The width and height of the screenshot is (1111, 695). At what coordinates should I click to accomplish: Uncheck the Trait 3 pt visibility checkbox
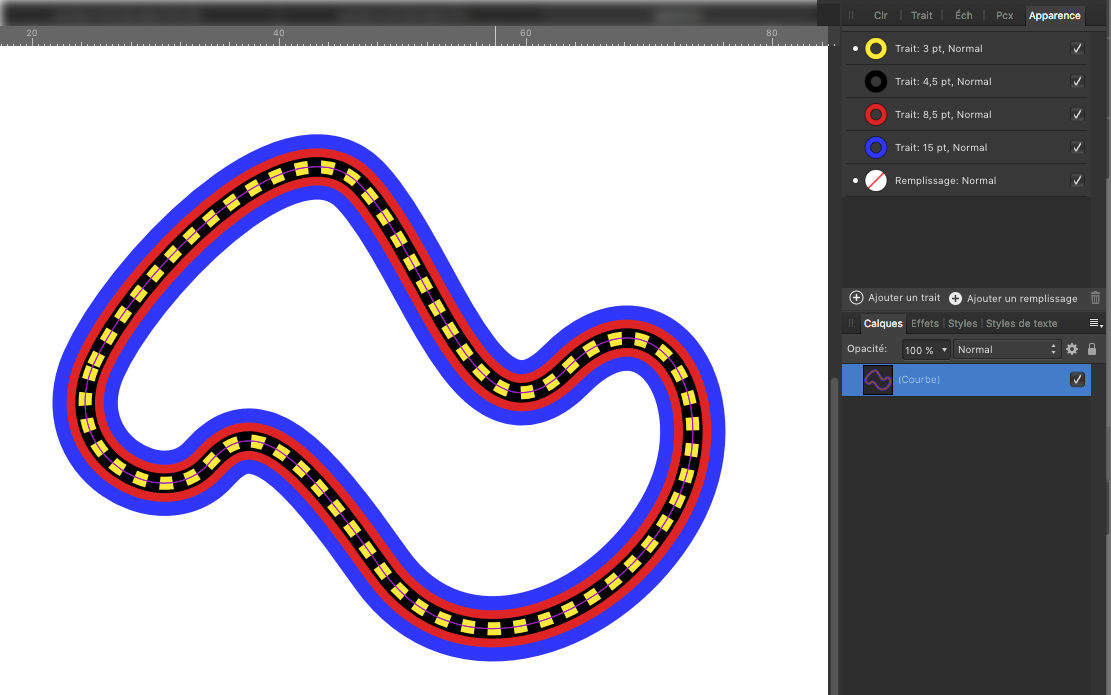point(1077,49)
